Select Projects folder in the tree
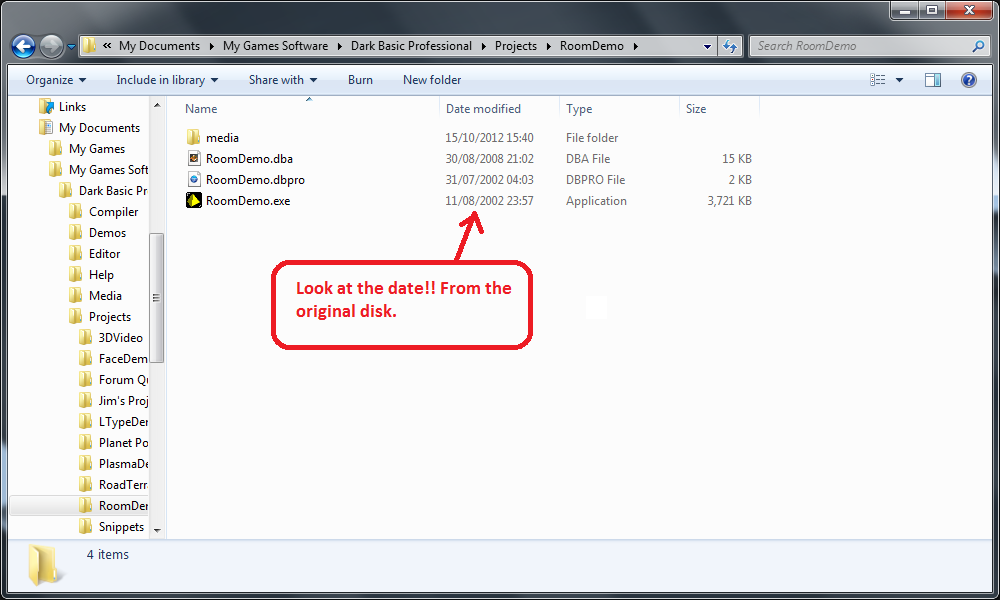Screen dimensions: 1000x601 pyautogui.click(x=110, y=317)
